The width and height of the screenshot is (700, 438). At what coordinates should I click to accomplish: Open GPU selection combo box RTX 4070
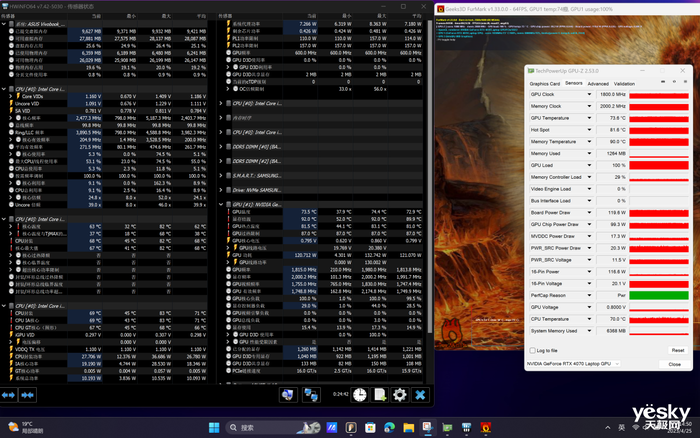click(573, 364)
